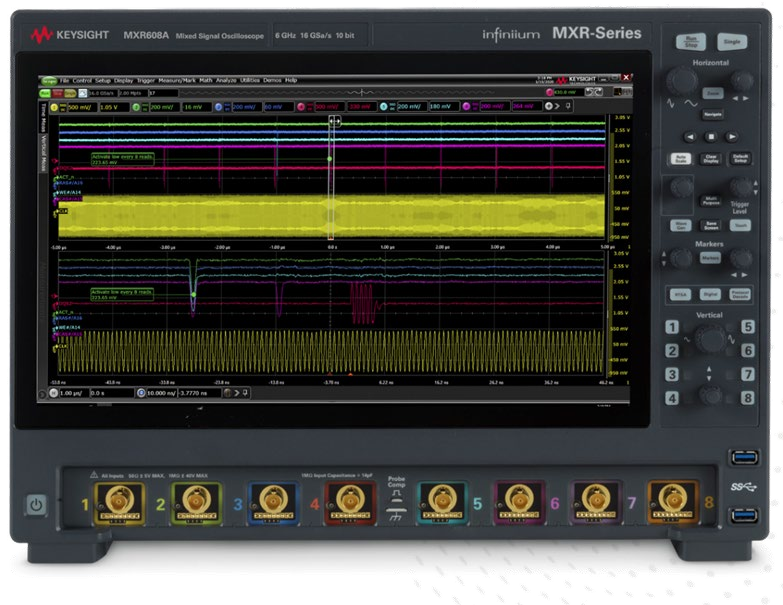Click the yellow Single button in toolbar
This screenshot has width=783, height=605.
(70, 93)
